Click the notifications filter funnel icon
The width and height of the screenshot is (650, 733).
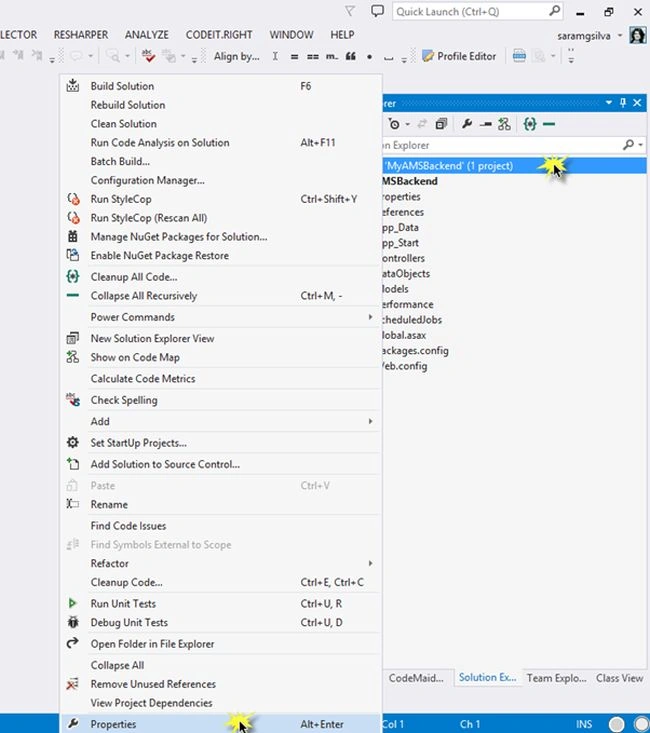350,11
